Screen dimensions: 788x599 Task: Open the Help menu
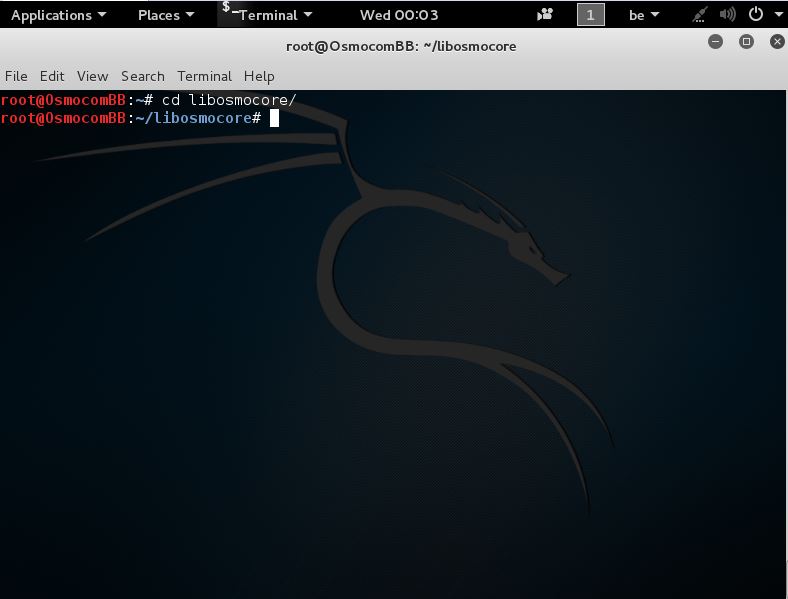(259, 76)
